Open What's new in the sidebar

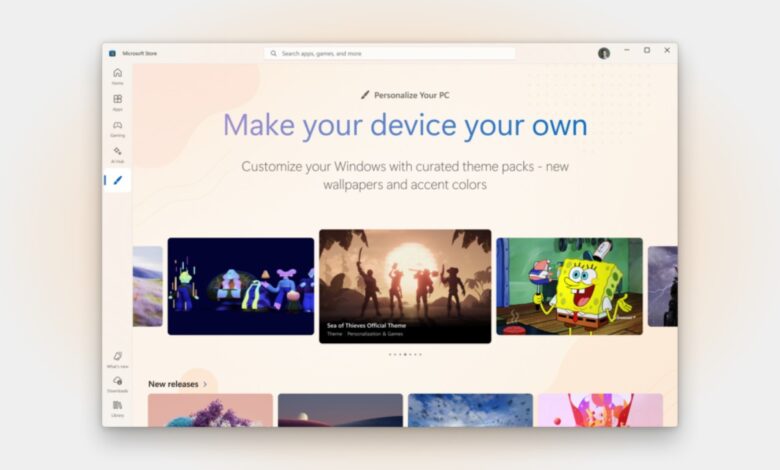[x=117, y=360]
